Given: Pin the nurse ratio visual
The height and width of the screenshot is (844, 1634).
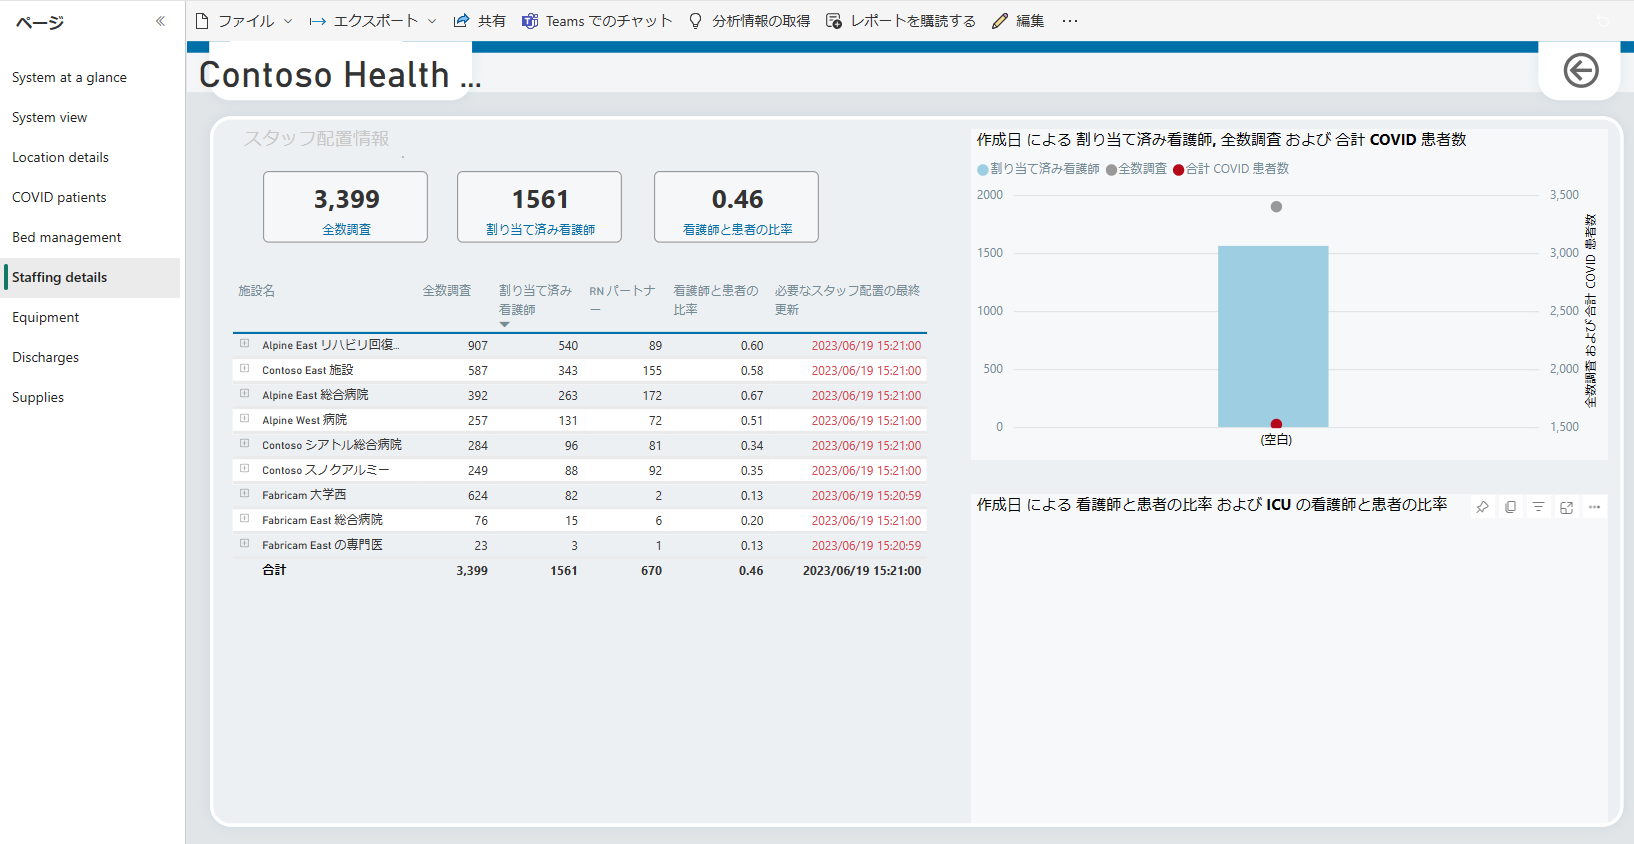Looking at the screenshot, I should point(1482,507).
